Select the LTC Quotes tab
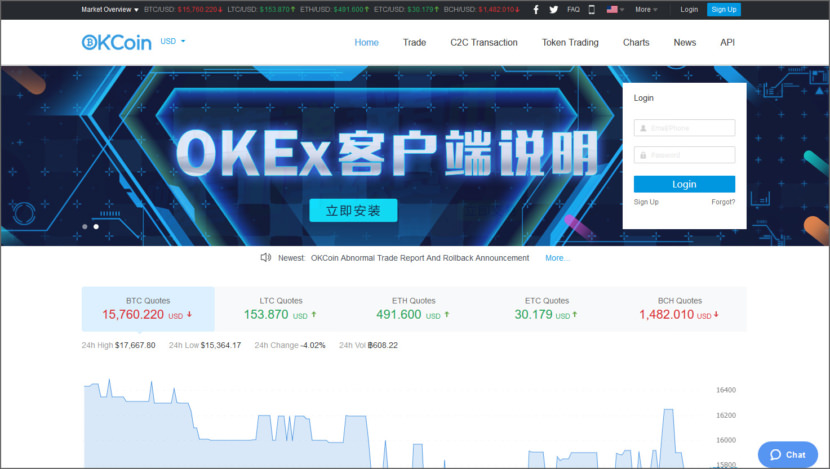This screenshot has width=830, height=469. click(x=281, y=309)
